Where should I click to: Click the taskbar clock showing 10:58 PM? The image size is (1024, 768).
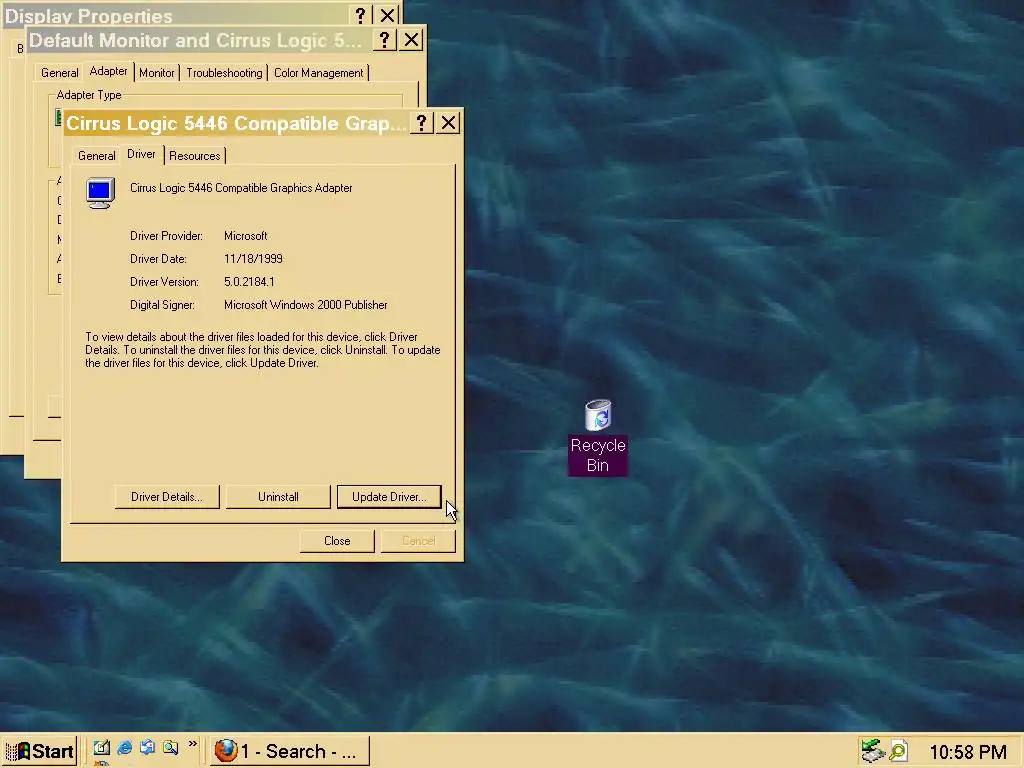click(x=968, y=752)
